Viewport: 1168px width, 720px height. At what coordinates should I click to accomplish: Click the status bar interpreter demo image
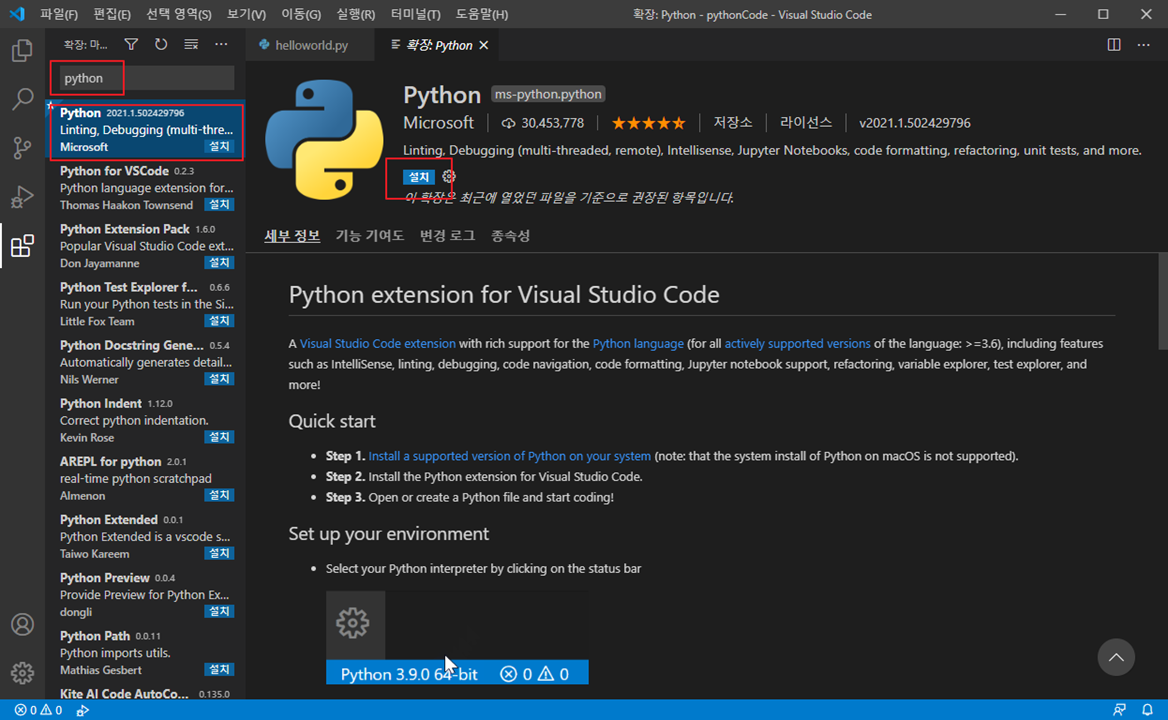[457, 637]
